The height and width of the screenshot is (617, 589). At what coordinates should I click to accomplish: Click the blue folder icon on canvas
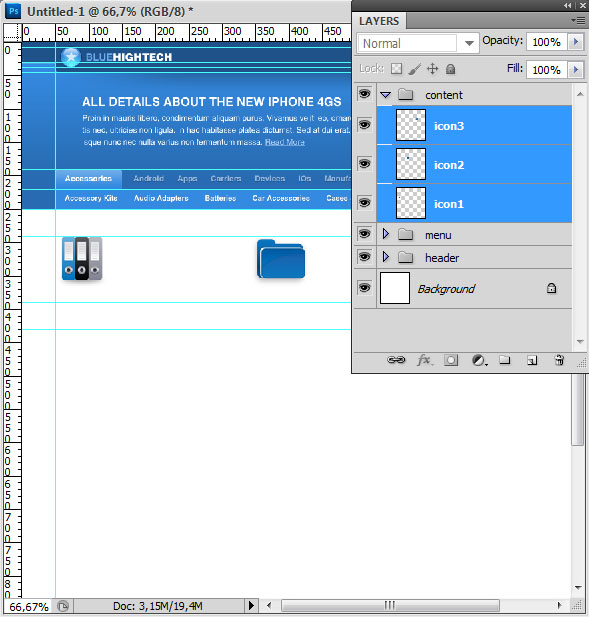point(281,259)
